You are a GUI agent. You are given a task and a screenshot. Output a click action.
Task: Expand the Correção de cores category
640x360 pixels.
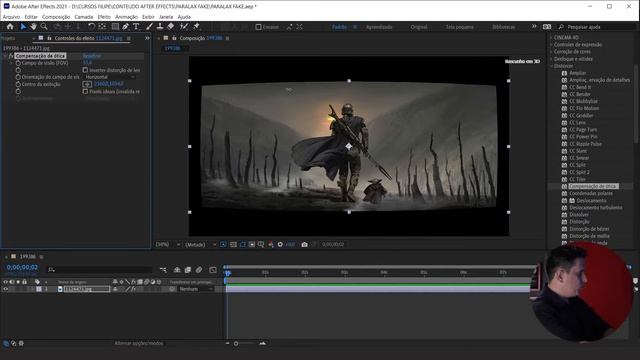click(551, 52)
